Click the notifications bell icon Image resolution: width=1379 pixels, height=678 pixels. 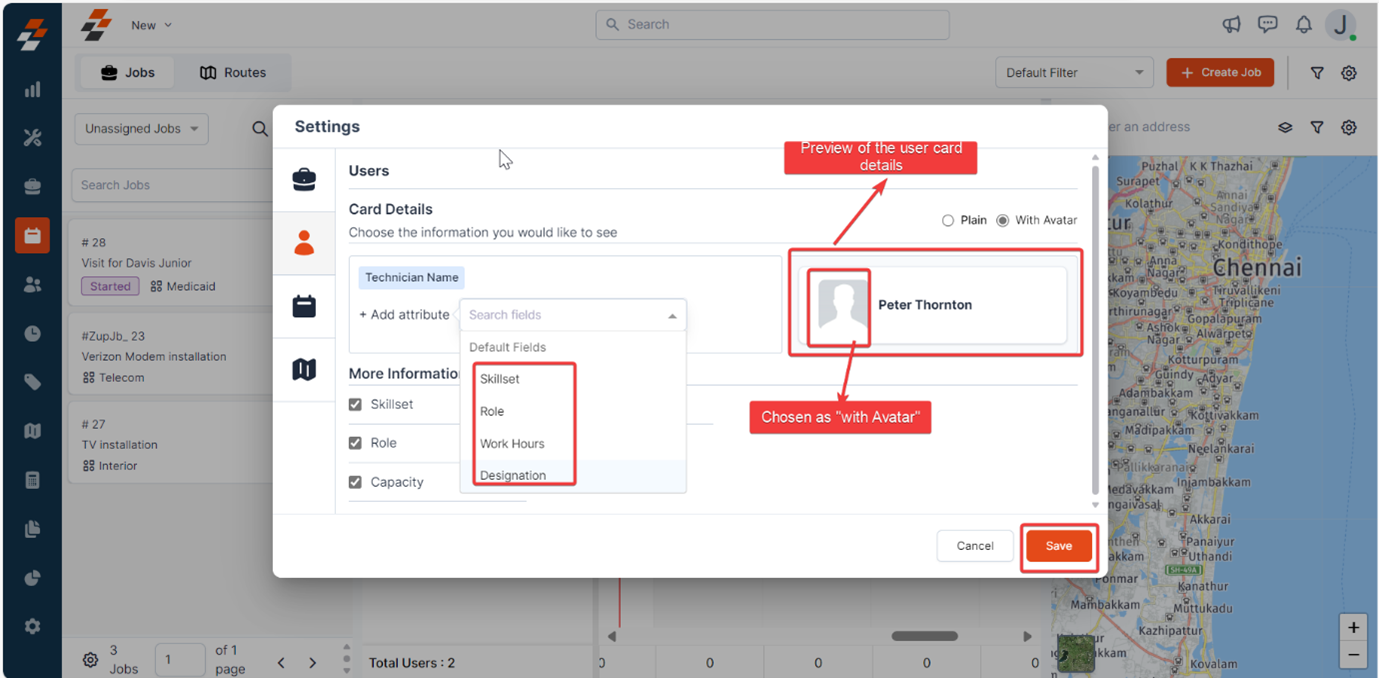pos(1303,25)
